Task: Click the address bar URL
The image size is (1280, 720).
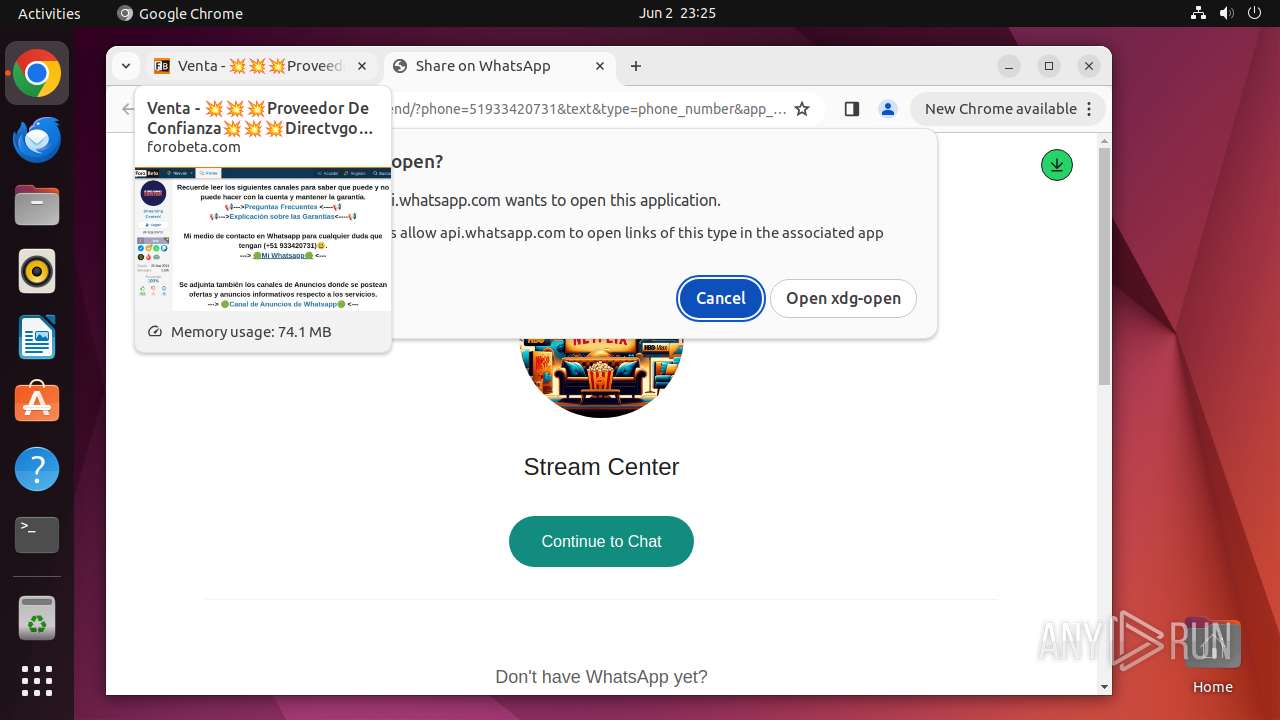Action: coord(586,109)
